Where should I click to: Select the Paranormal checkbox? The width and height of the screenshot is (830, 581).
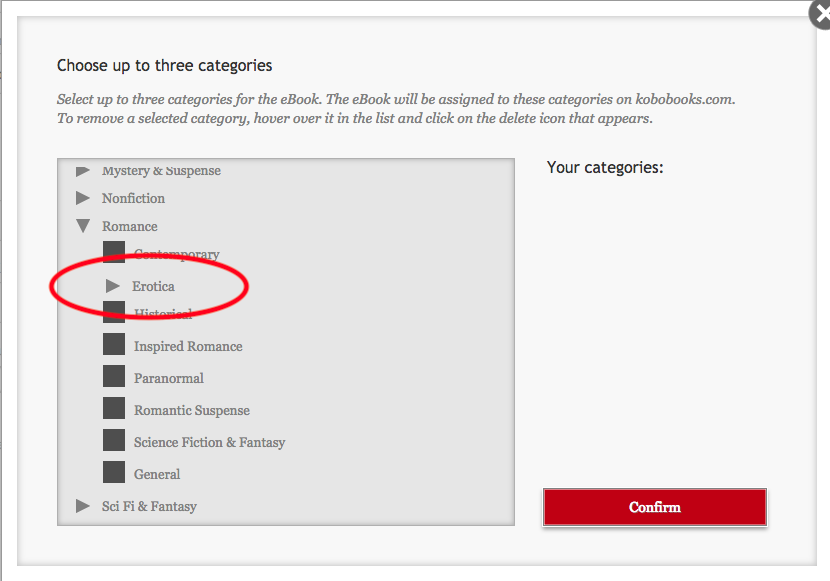pos(114,378)
